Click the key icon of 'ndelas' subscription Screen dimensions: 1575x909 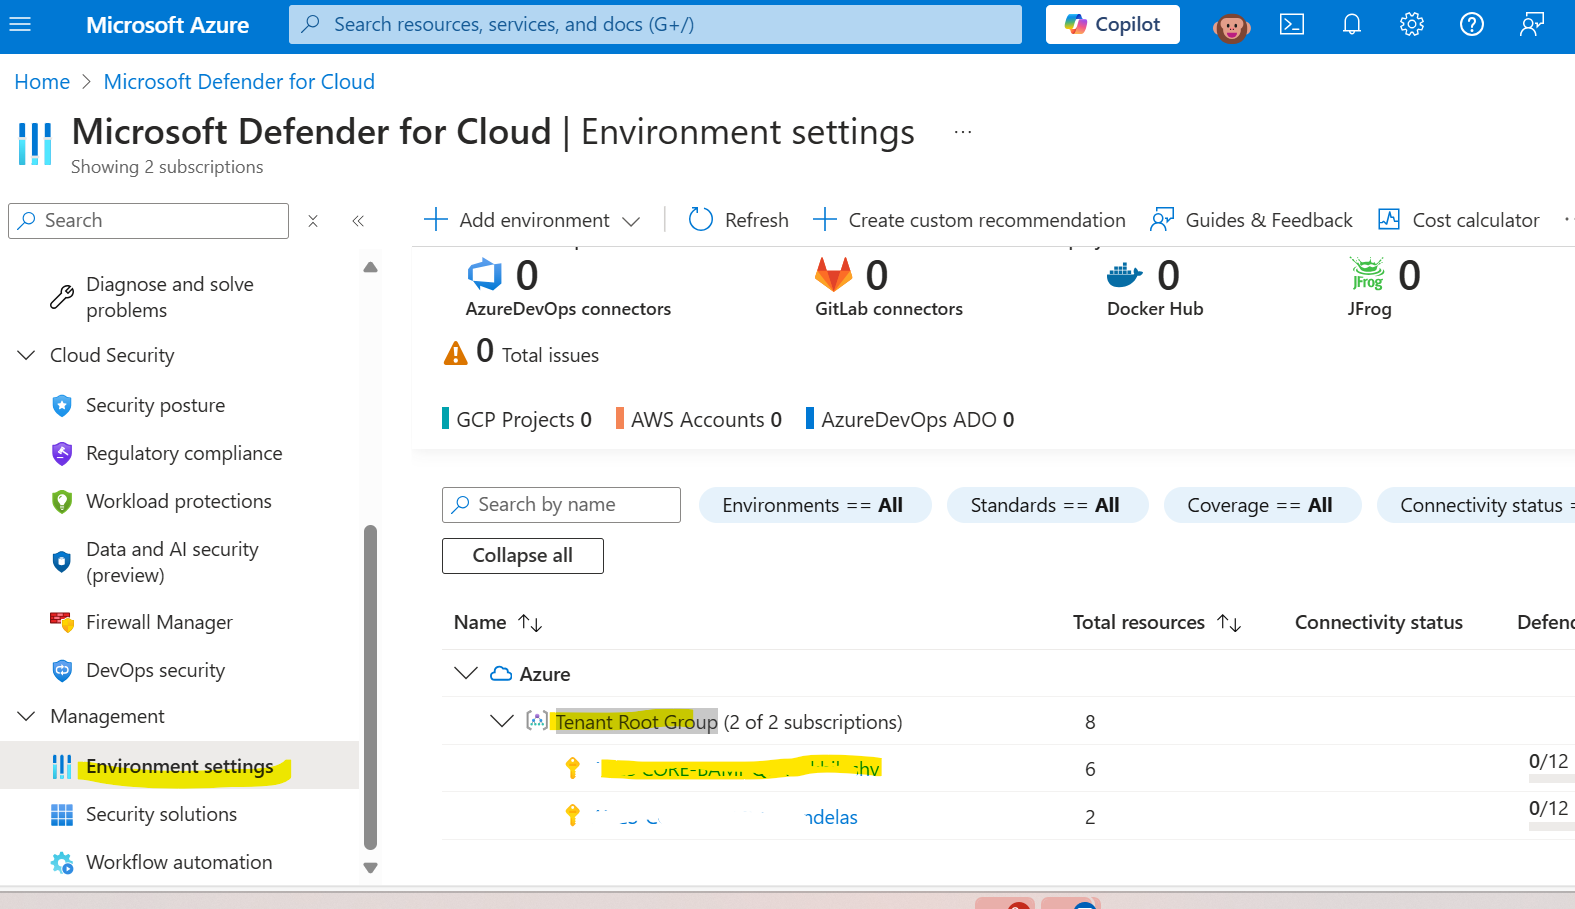point(573,815)
